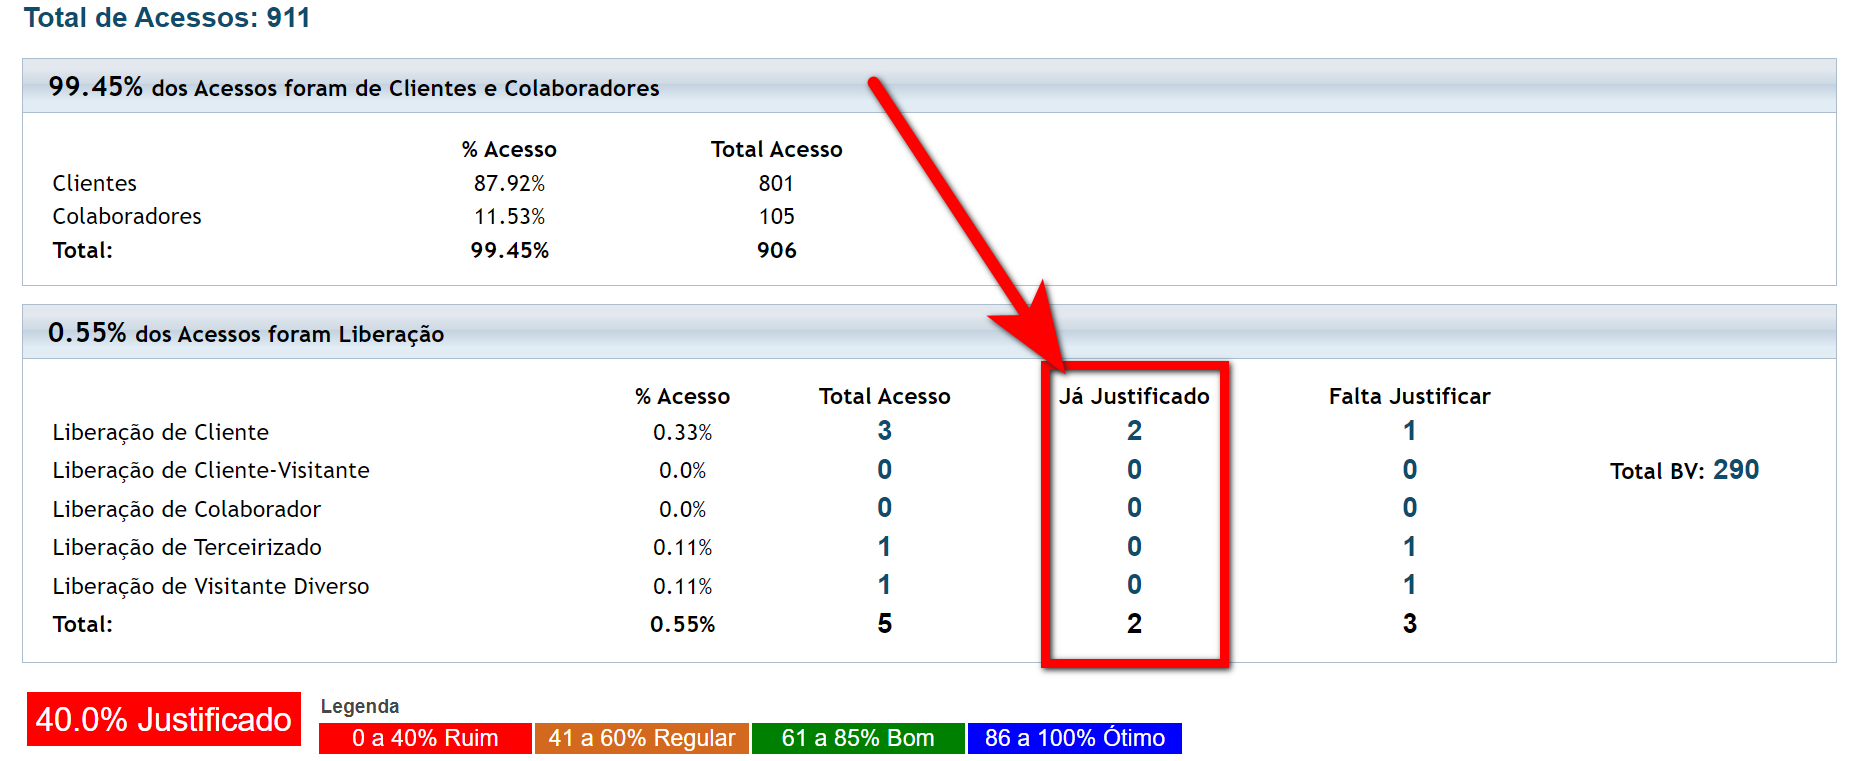Collapse the "Acessos foram Liberação" panel header
The width and height of the screenshot is (1858, 761).
click(928, 333)
